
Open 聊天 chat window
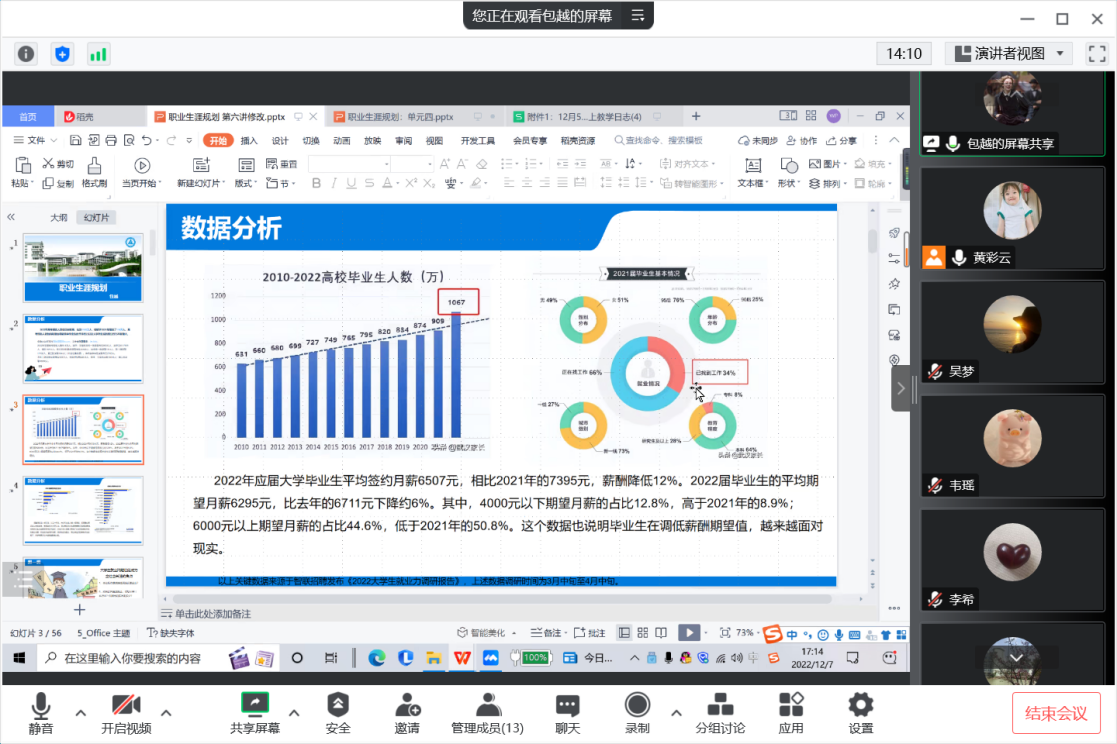point(568,712)
